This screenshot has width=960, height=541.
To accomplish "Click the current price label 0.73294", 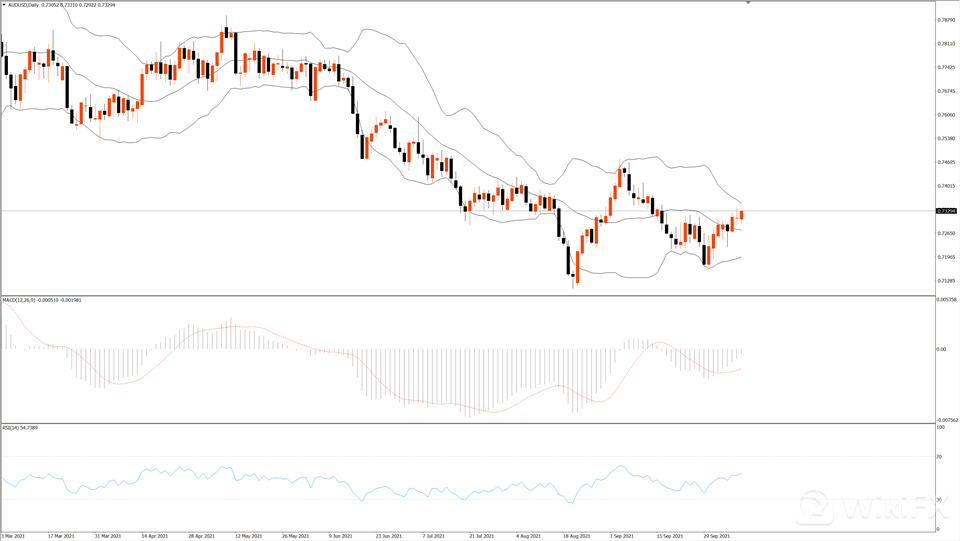I will point(946,211).
